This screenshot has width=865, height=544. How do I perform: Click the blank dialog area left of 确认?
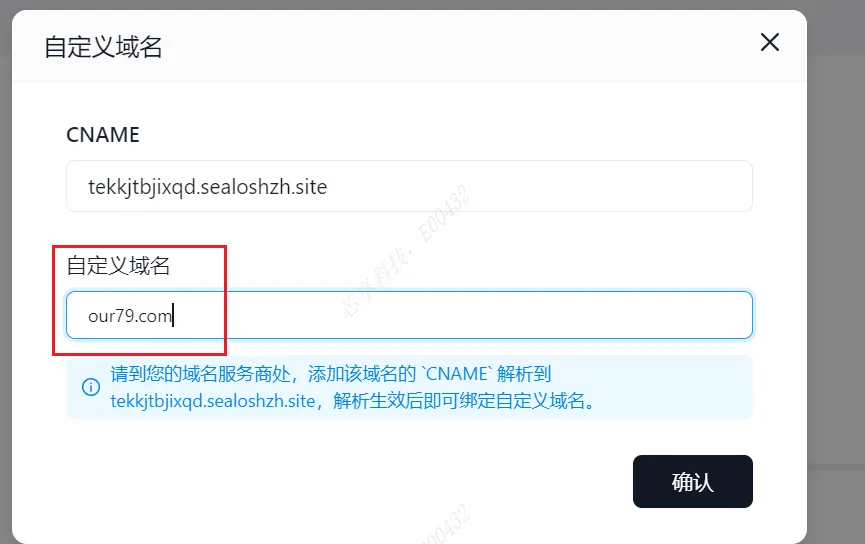click(331, 481)
